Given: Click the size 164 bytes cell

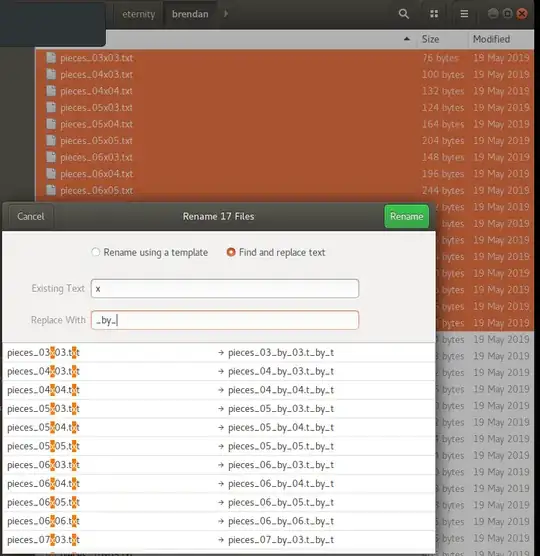Looking at the screenshot, I should (443, 124).
